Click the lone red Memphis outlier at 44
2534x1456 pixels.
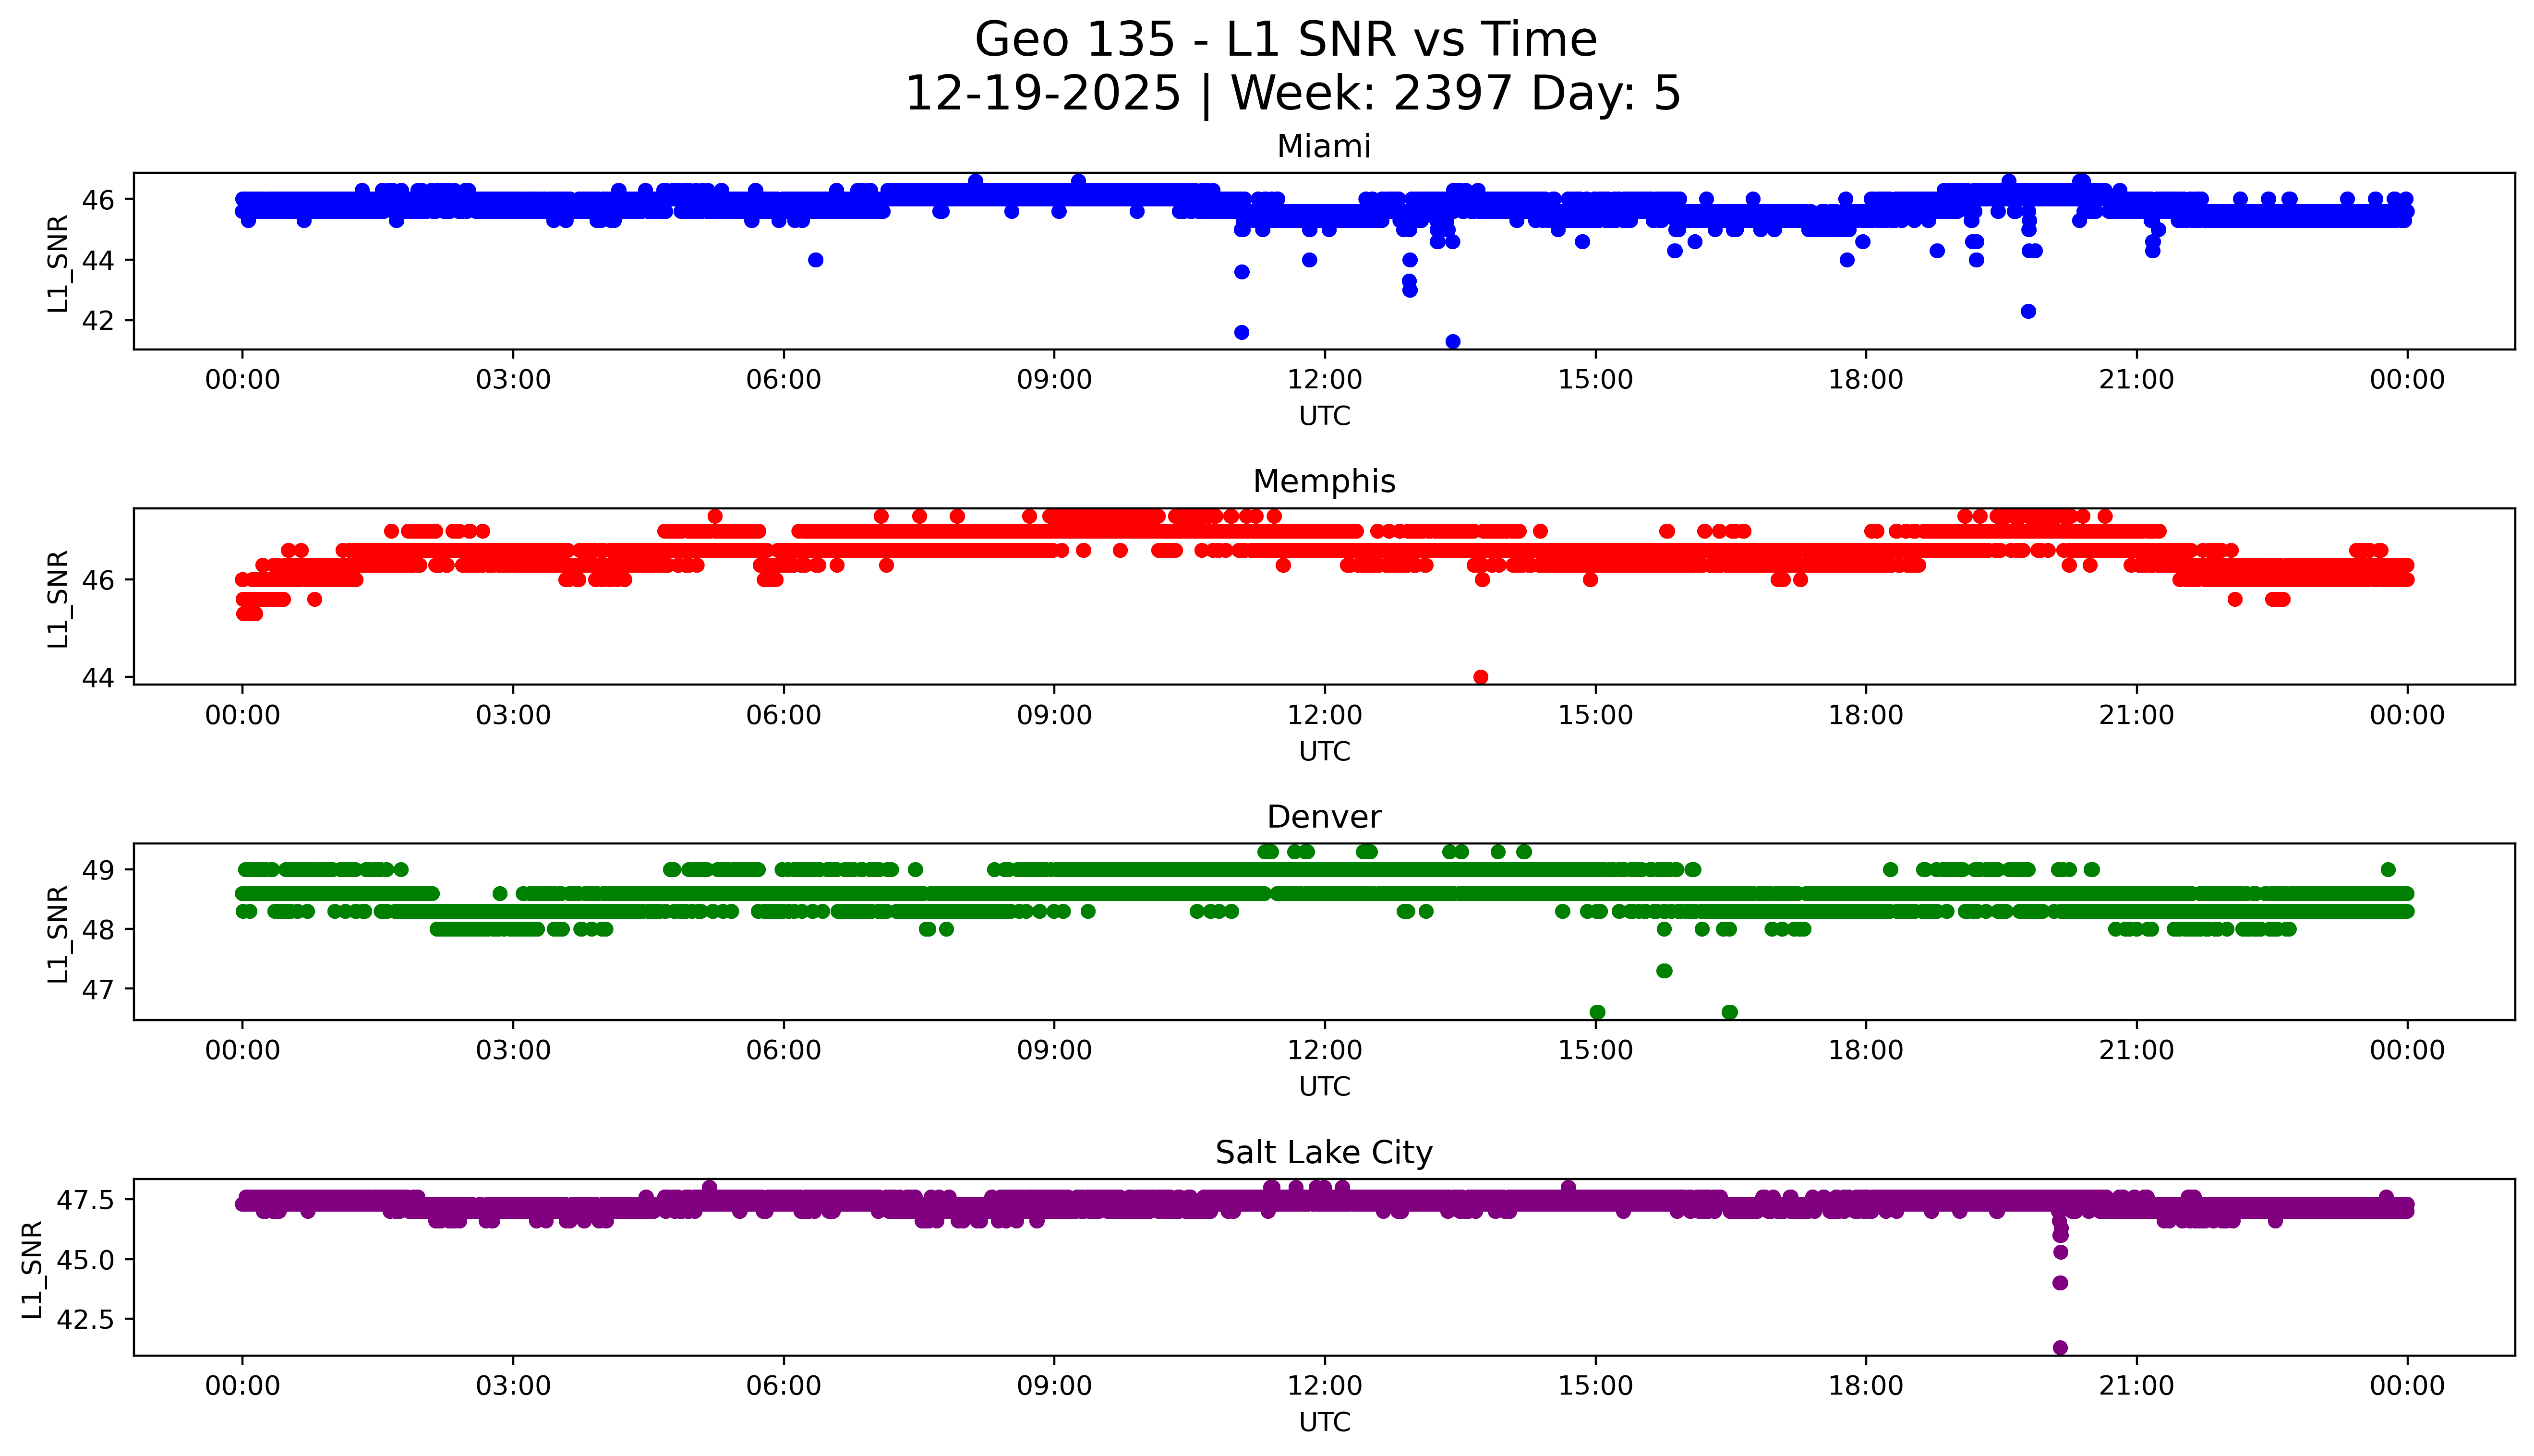point(1481,677)
